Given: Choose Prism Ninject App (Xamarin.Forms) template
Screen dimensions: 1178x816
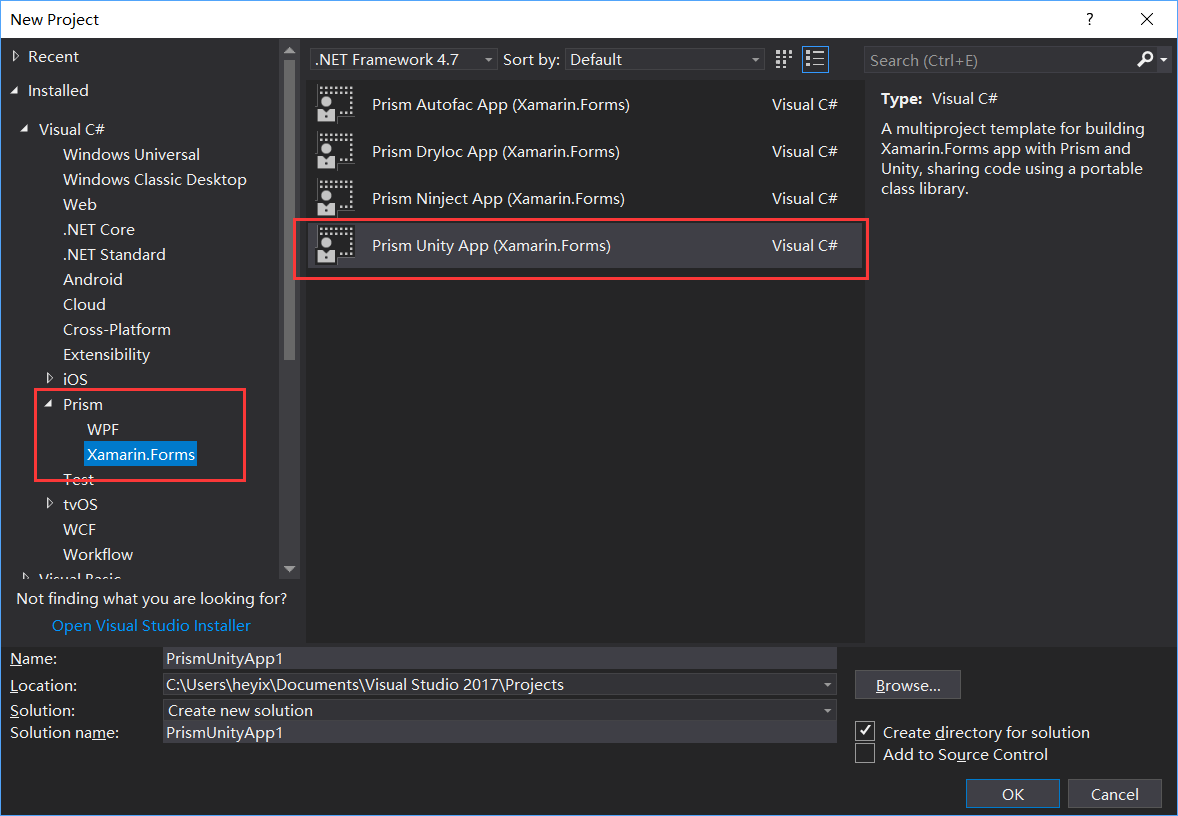Looking at the screenshot, I should point(584,198).
